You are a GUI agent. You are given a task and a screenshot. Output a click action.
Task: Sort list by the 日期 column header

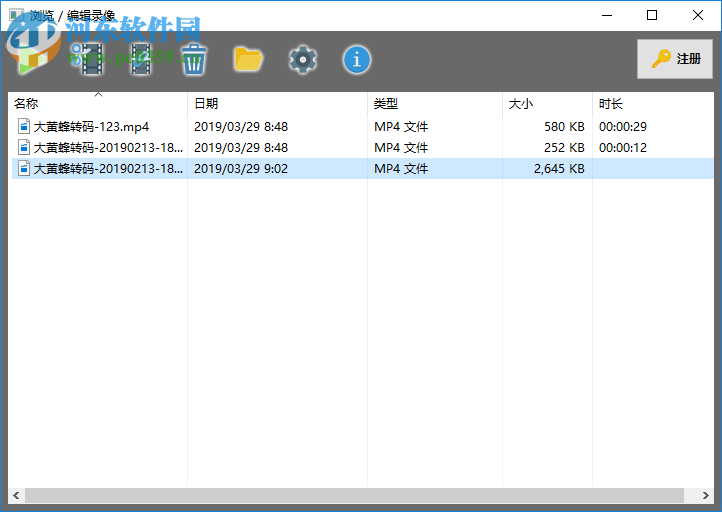click(x=278, y=104)
